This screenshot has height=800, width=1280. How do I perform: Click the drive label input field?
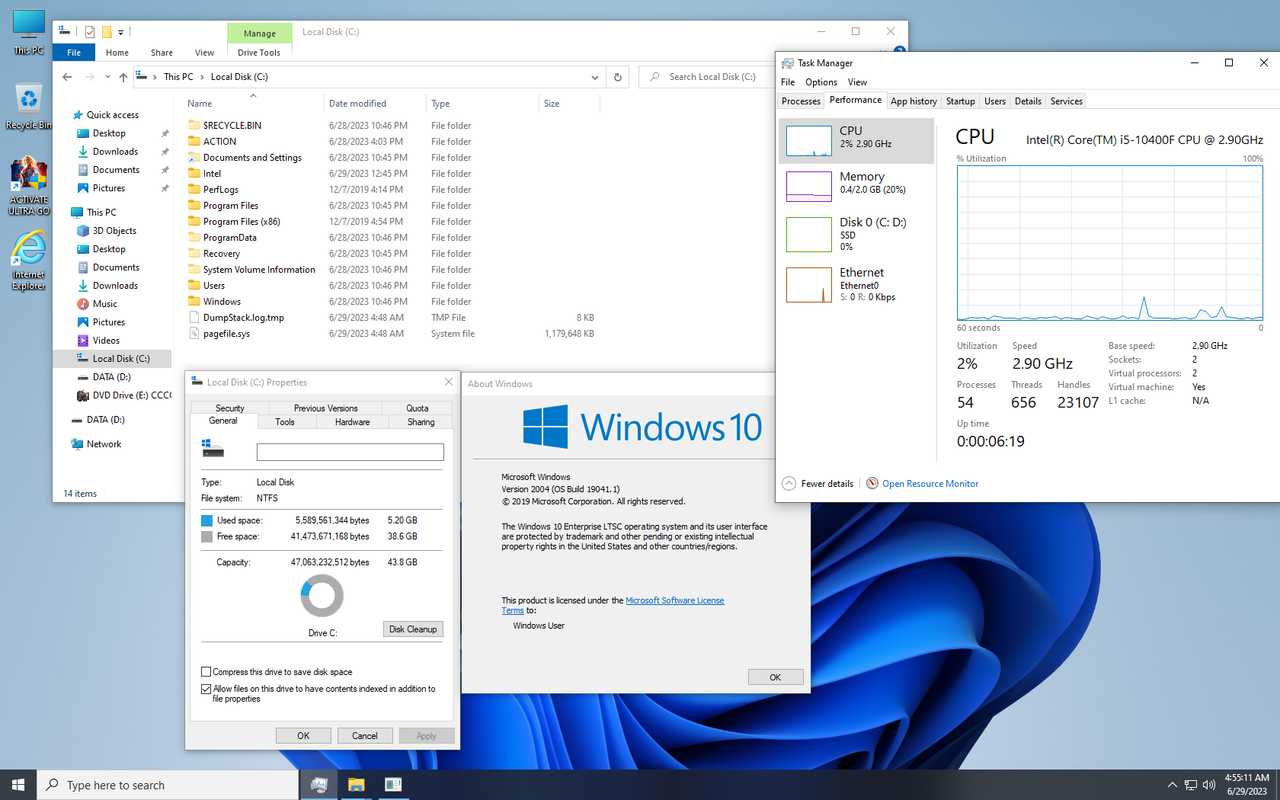click(350, 452)
